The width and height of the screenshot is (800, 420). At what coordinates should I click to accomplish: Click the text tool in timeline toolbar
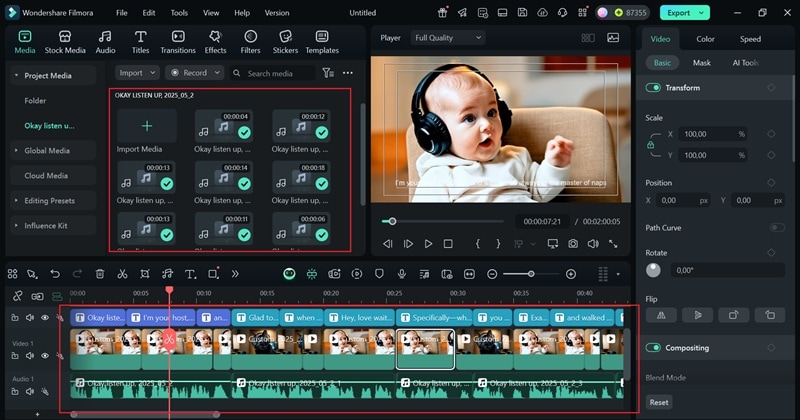coord(190,274)
